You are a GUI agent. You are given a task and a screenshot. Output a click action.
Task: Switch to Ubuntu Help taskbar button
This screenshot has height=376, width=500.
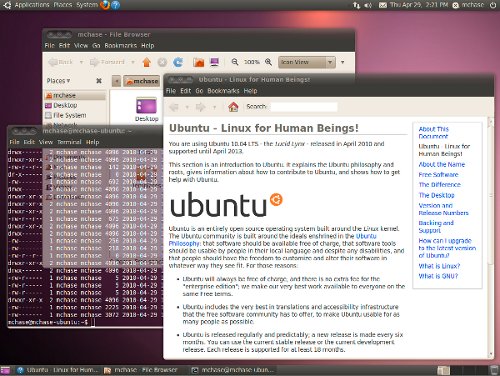coord(58,370)
